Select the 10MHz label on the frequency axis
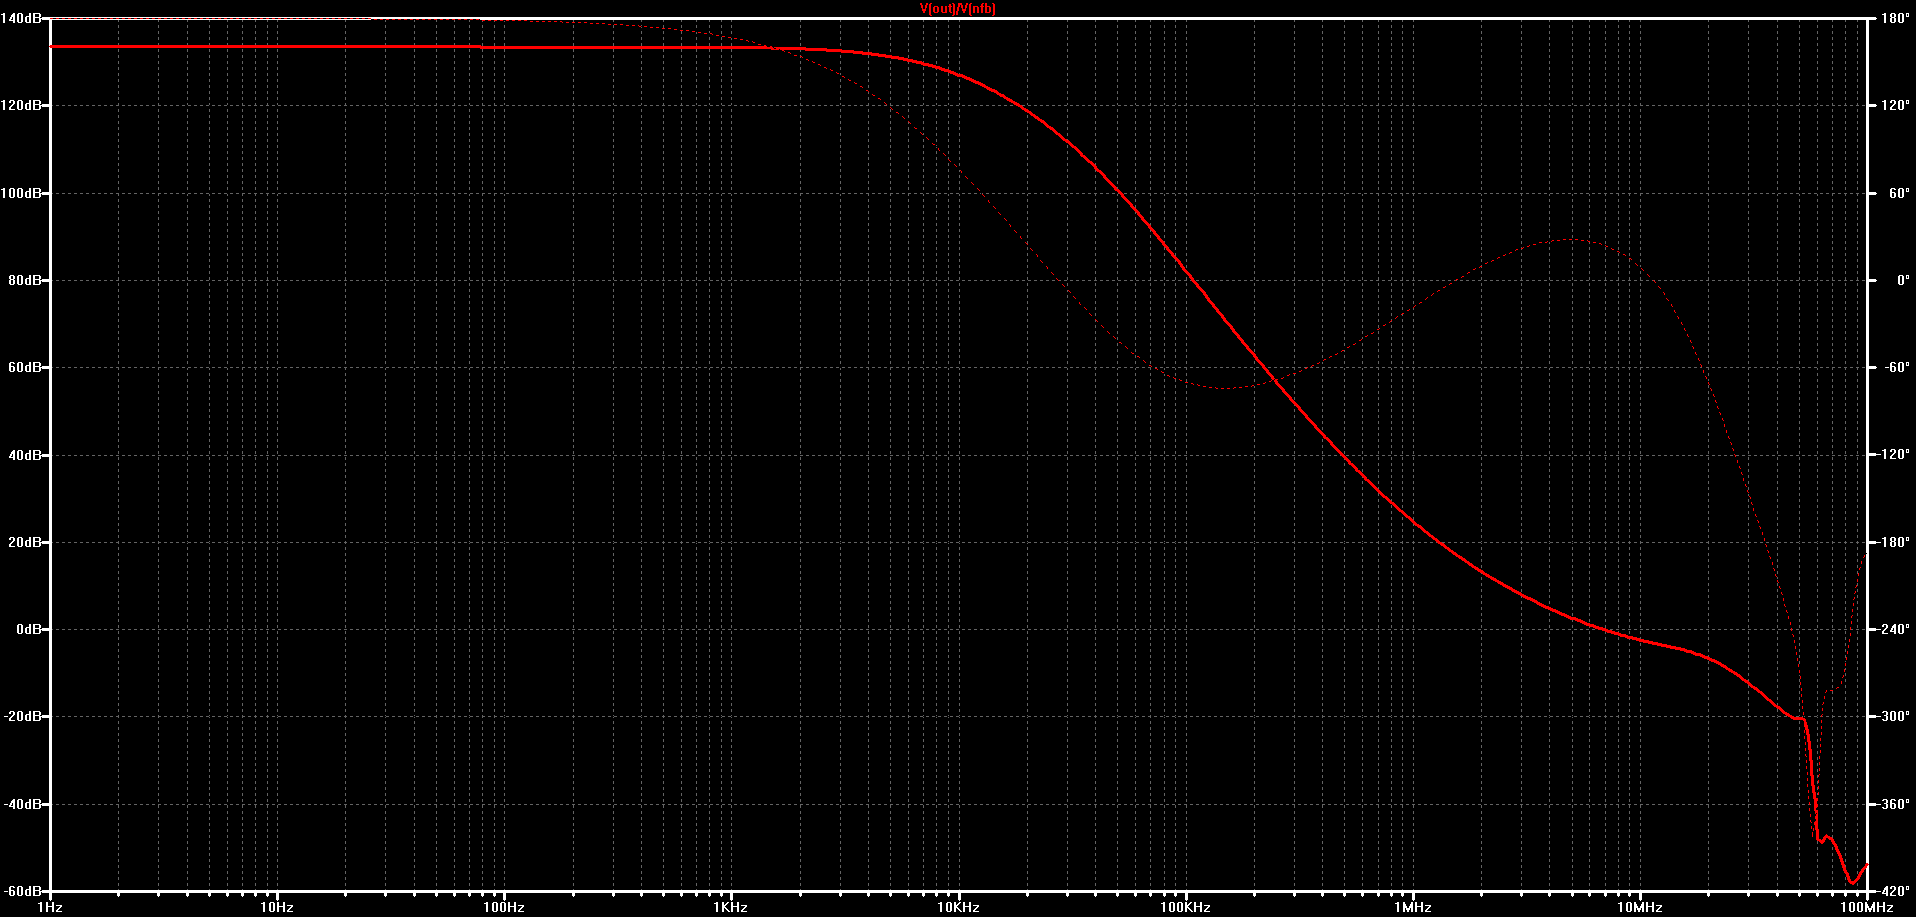The width and height of the screenshot is (1916, 917). 1640,908
